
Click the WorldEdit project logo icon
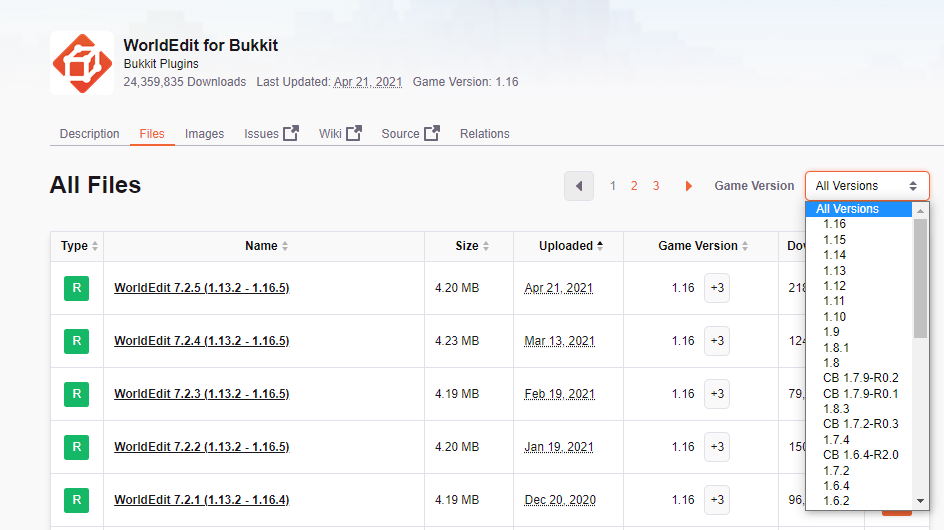click(82, 63)
